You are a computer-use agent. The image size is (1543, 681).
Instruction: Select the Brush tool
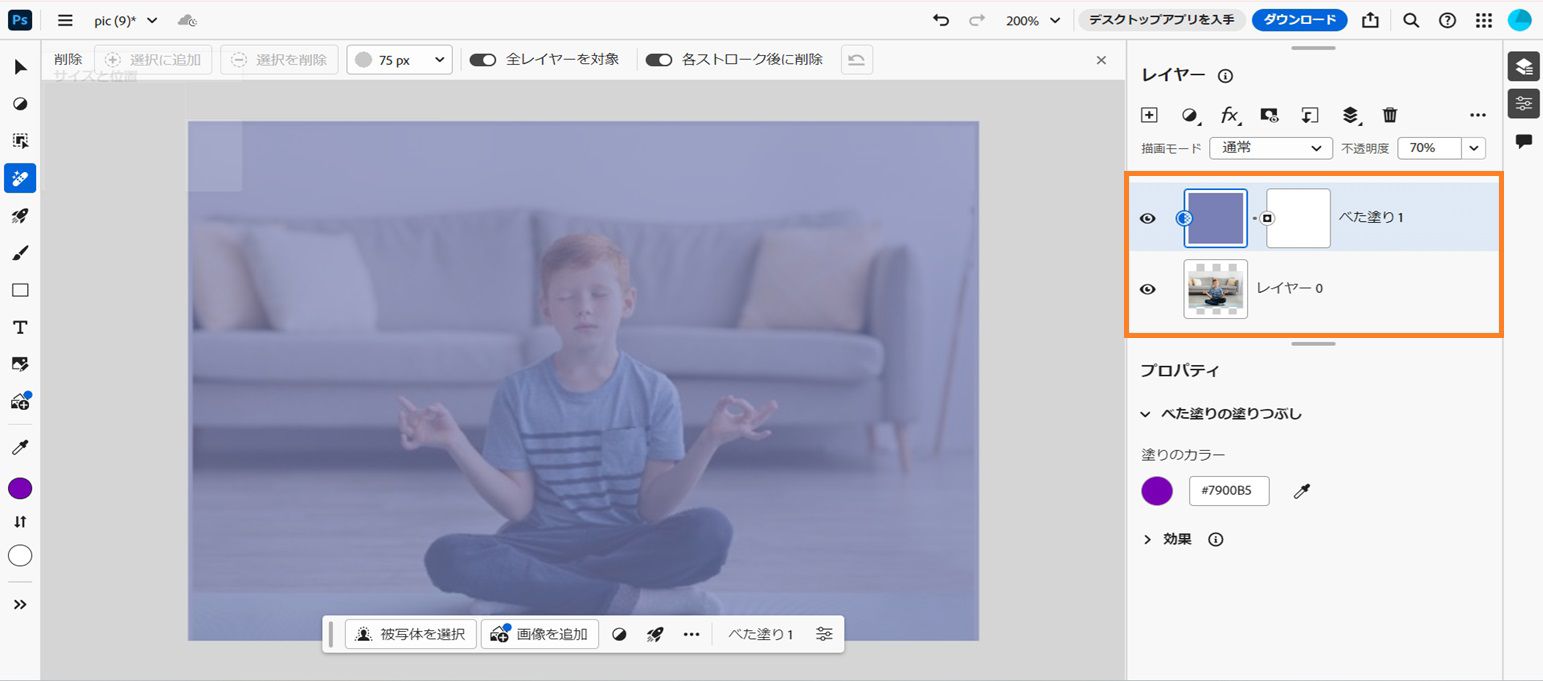pos(20,252)
